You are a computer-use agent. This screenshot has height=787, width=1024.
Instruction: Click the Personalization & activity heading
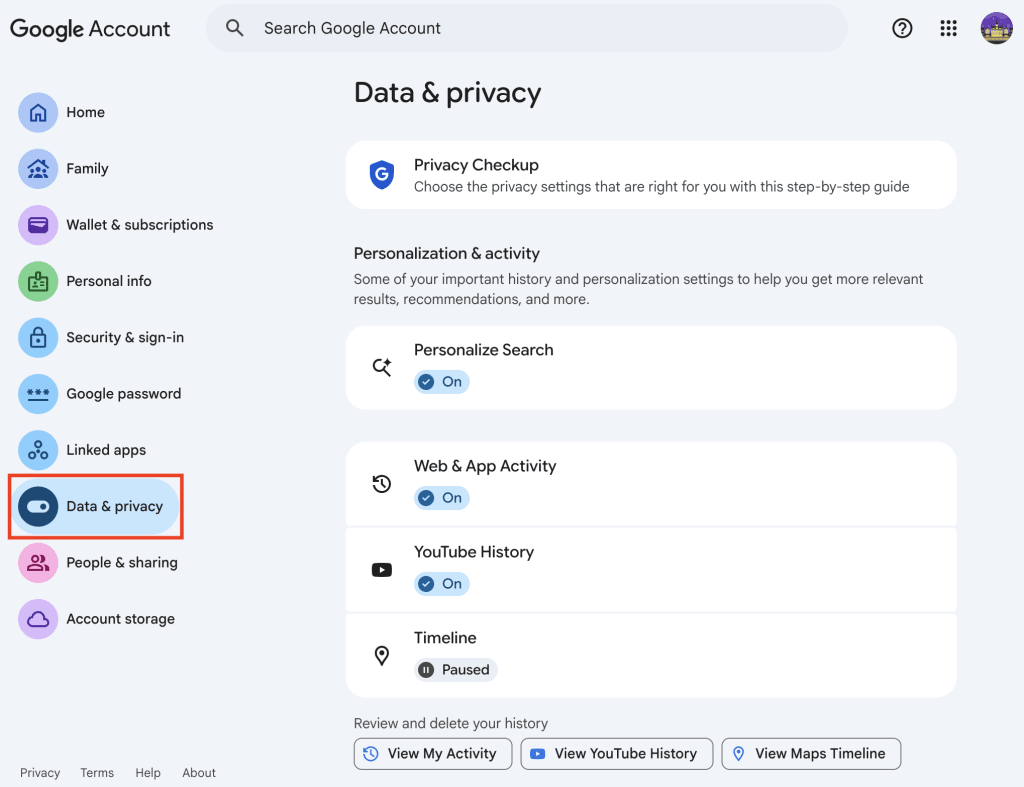click(x=447, y=253)
